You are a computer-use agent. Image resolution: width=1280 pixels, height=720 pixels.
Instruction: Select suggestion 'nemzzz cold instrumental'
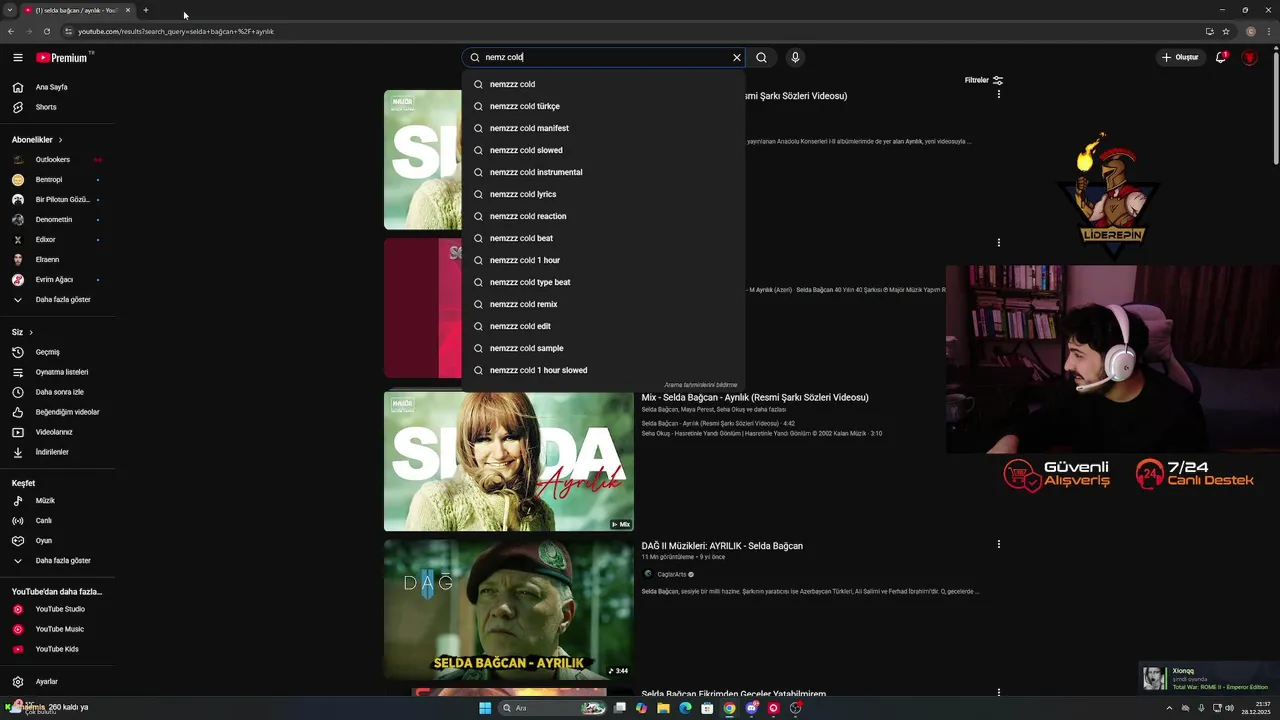604,172
